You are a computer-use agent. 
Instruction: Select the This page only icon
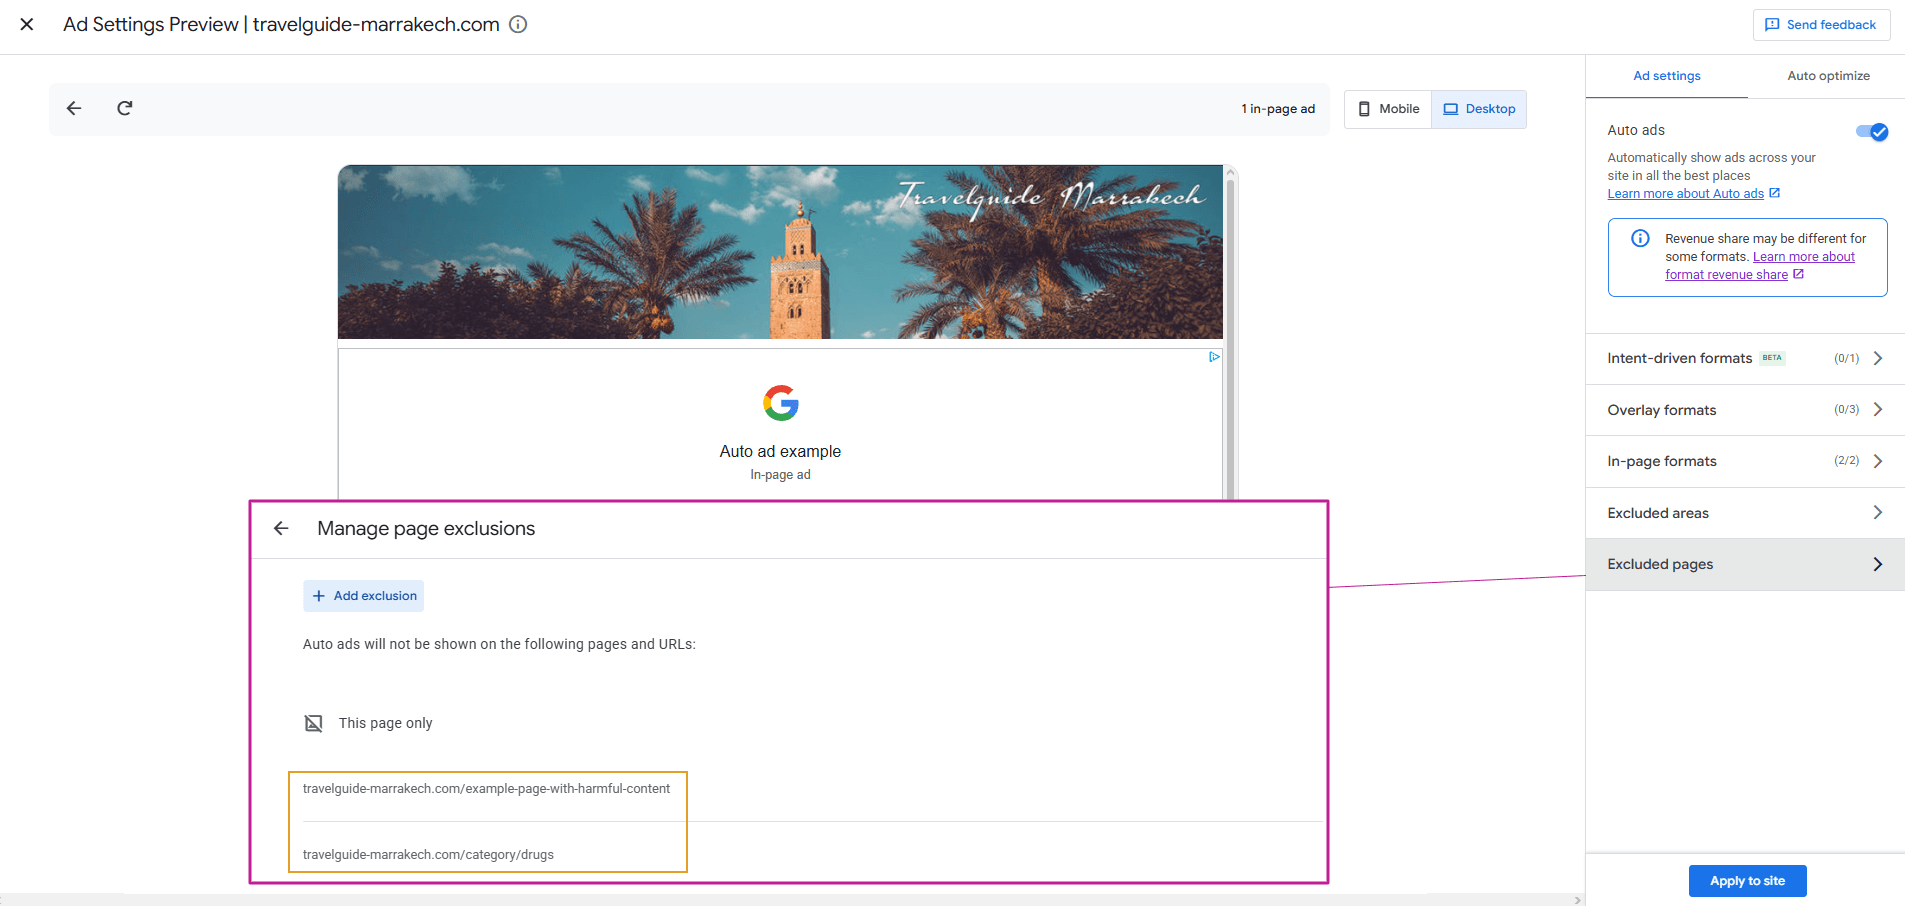pyautogui.click(x=314, y=723)
